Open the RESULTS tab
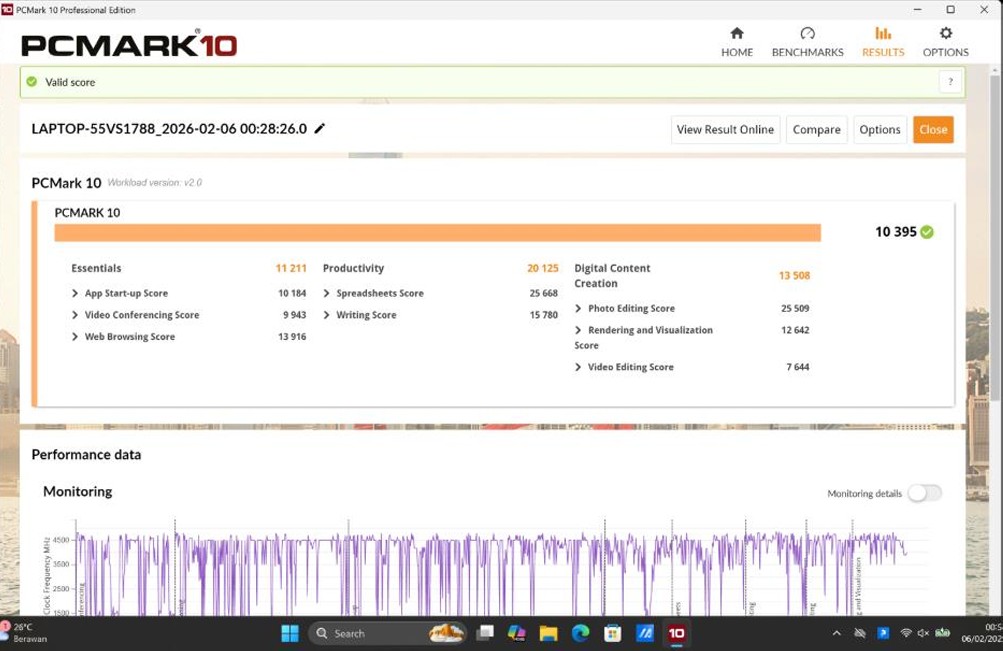Image resolution: width=1003 pixels, height=651 pixels. 883,42
